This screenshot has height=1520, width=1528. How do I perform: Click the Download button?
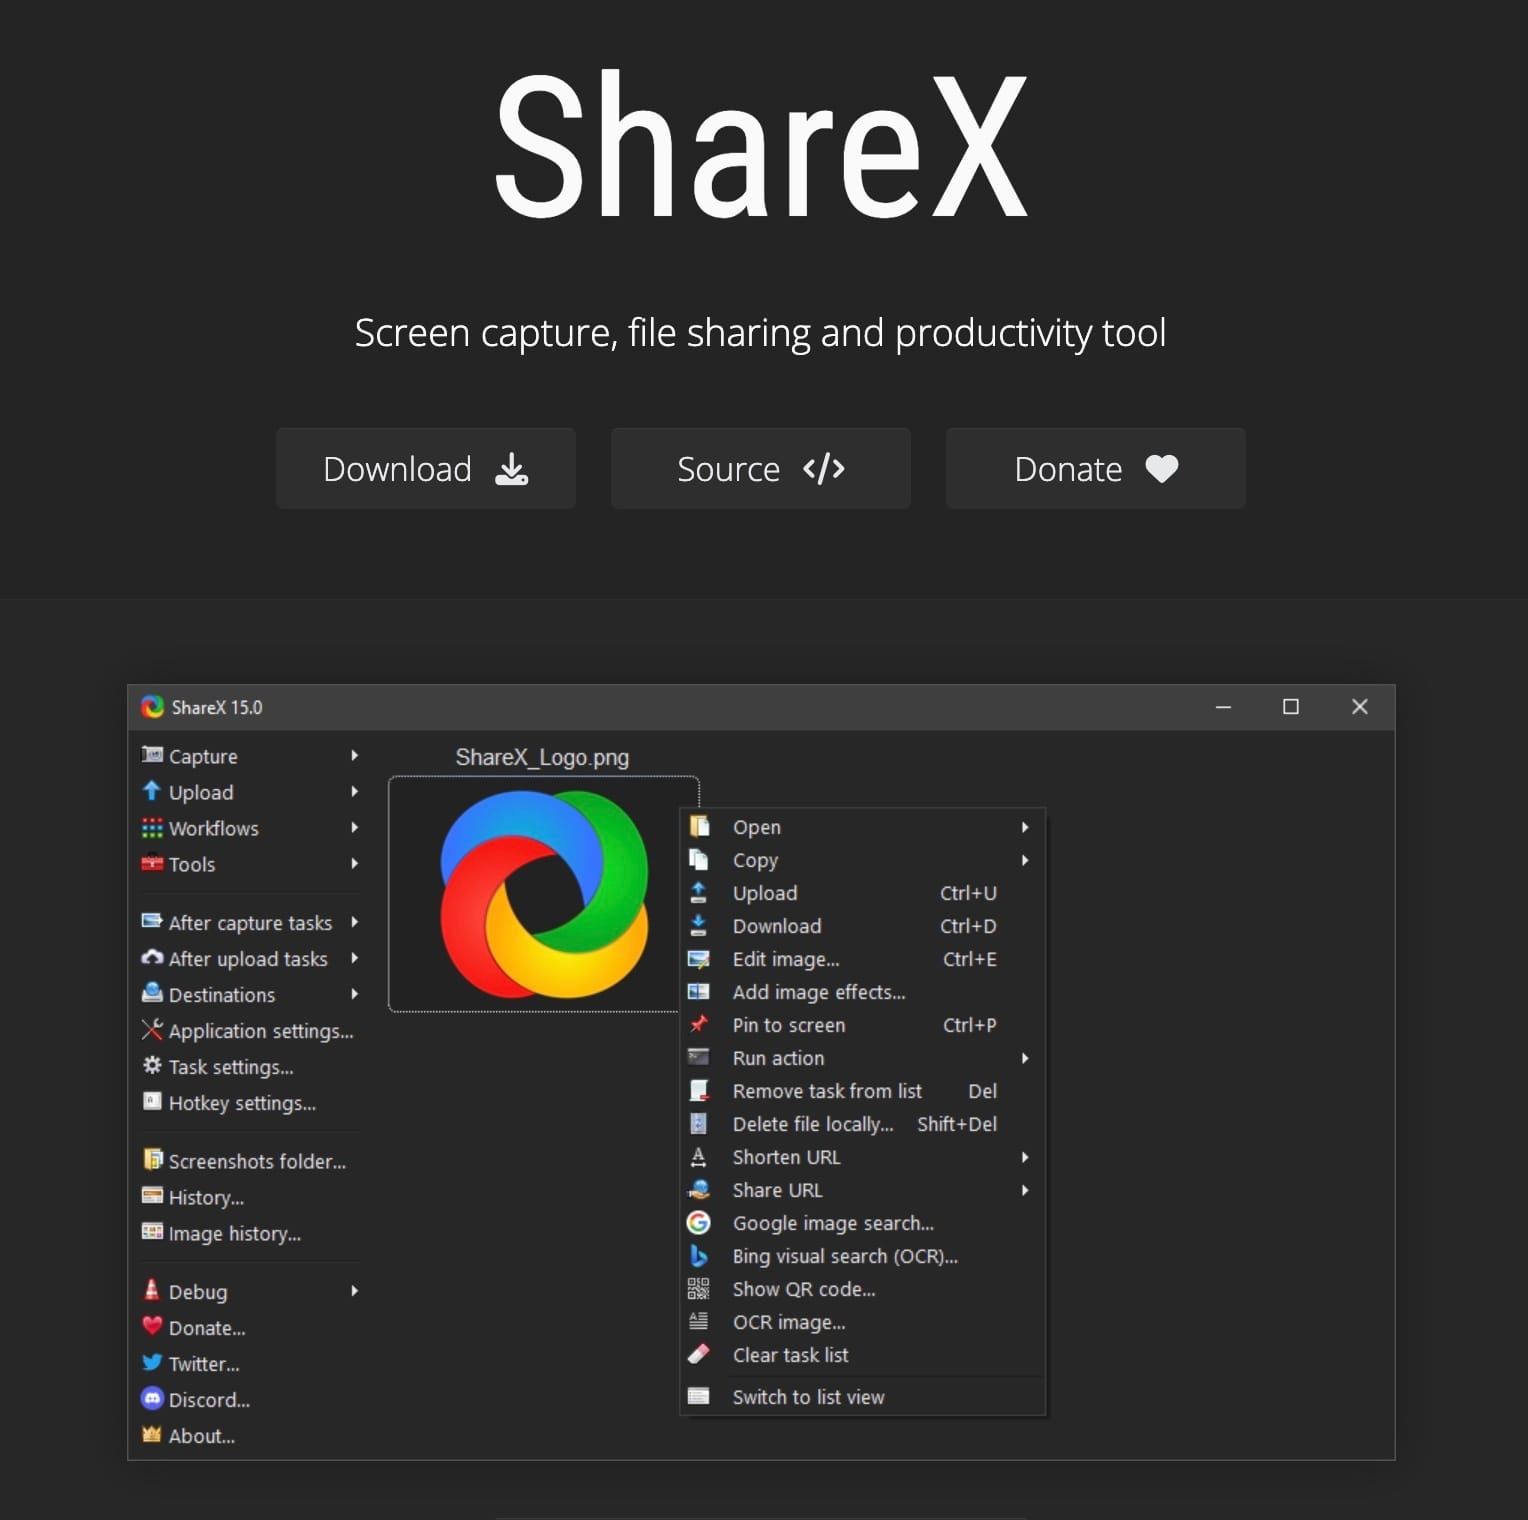click(425, 468)
